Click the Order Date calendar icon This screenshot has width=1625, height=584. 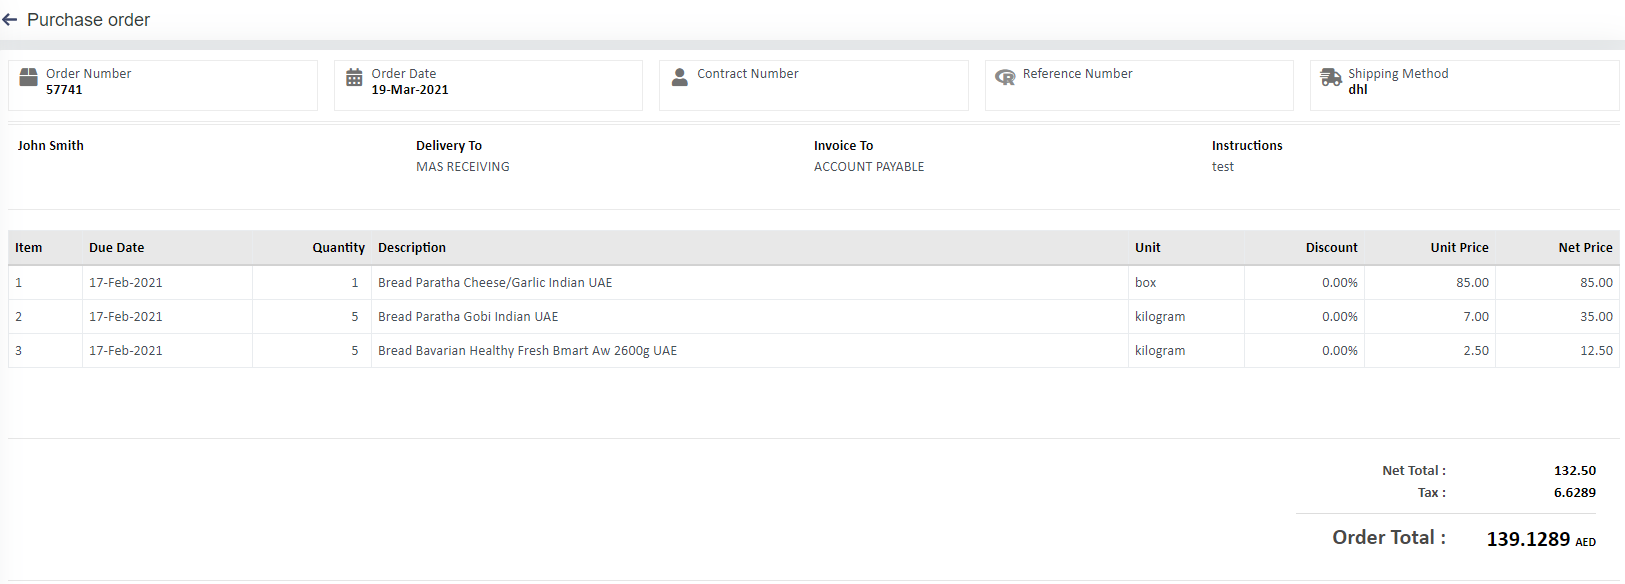(354, 77)
